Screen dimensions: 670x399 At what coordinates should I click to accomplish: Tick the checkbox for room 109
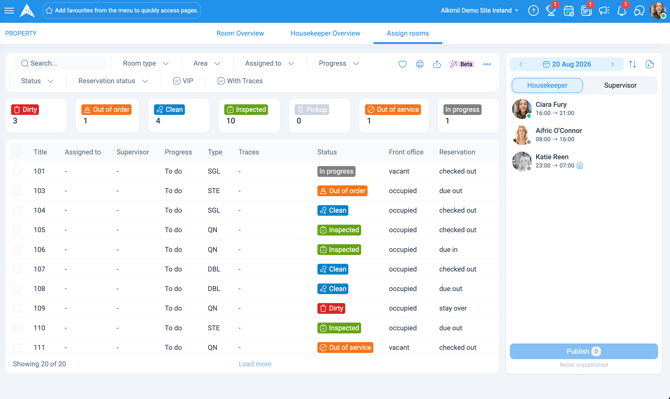pos(17,308)
